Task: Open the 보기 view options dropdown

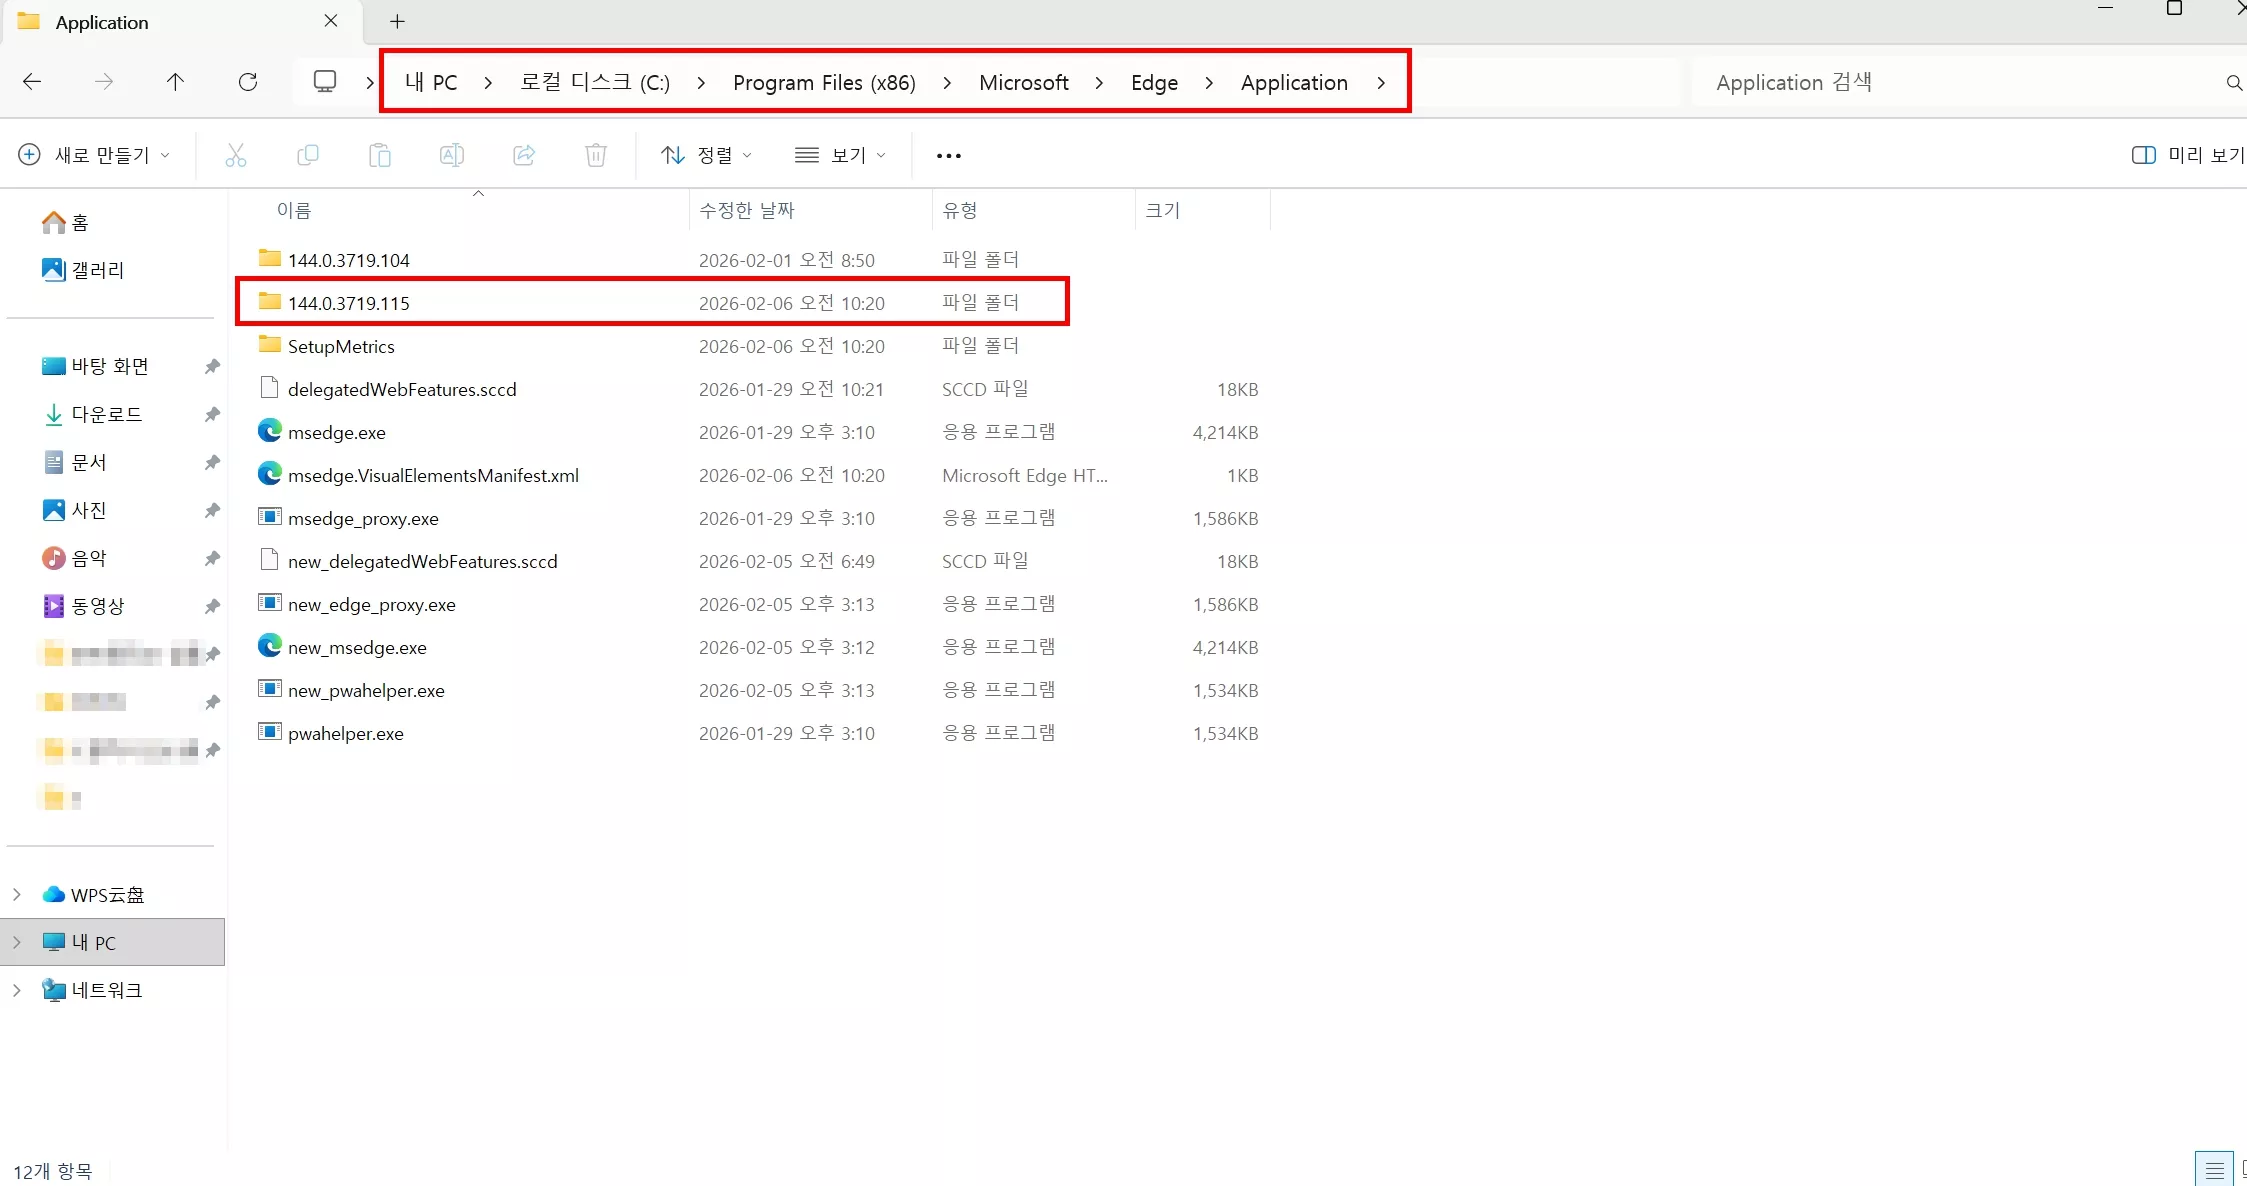Action: (840, 155)
